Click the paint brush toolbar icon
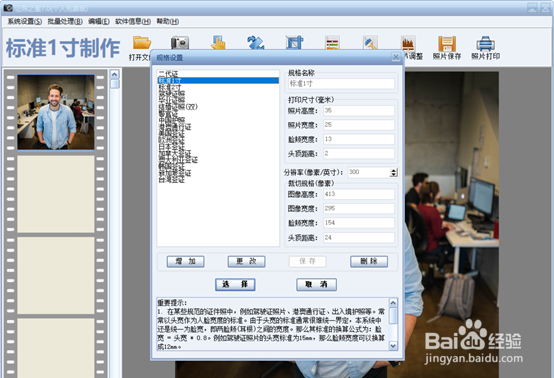 point(370,42)
